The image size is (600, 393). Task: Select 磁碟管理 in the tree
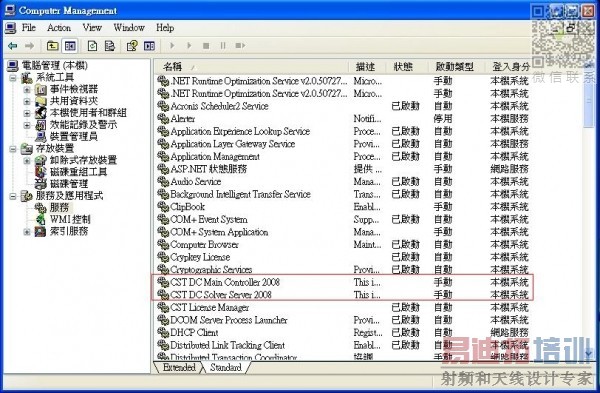[x=69, y=184]
